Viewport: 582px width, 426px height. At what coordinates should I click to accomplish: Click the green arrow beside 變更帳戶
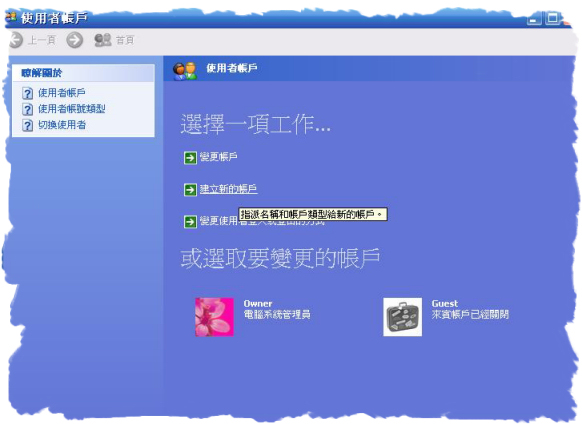190,158
